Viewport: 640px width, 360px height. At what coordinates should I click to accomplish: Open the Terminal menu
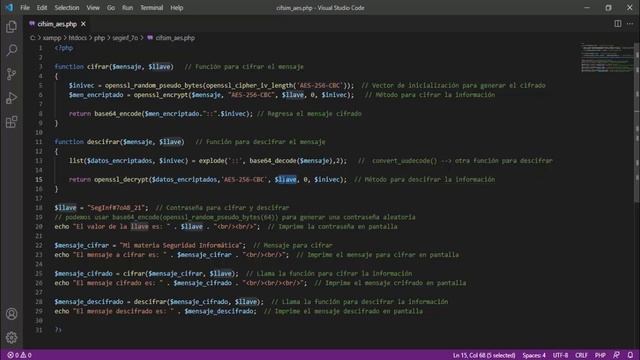151,8
